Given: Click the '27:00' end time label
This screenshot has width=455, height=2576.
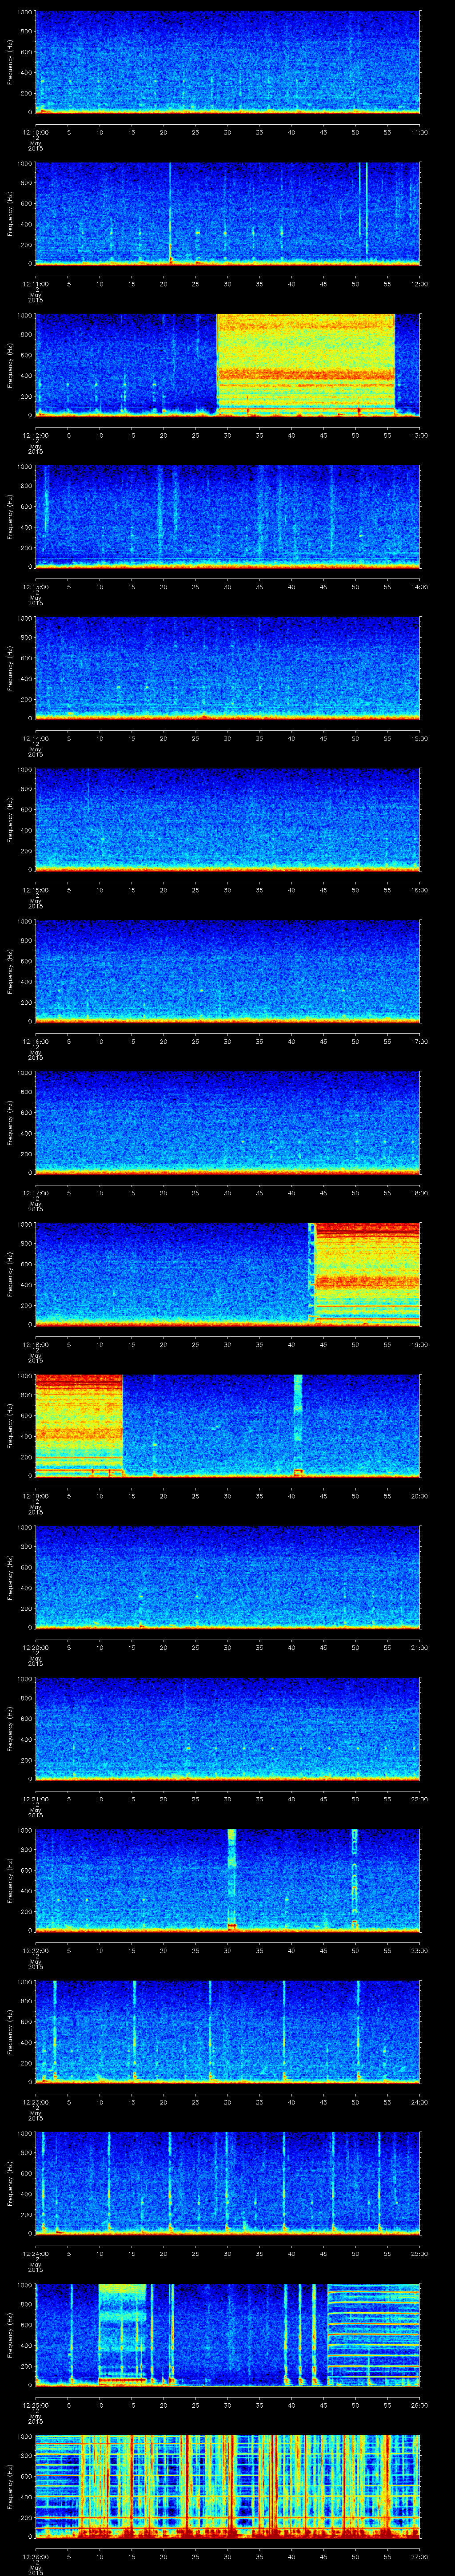Looking at the screenshot, I should click(420, 2556).
